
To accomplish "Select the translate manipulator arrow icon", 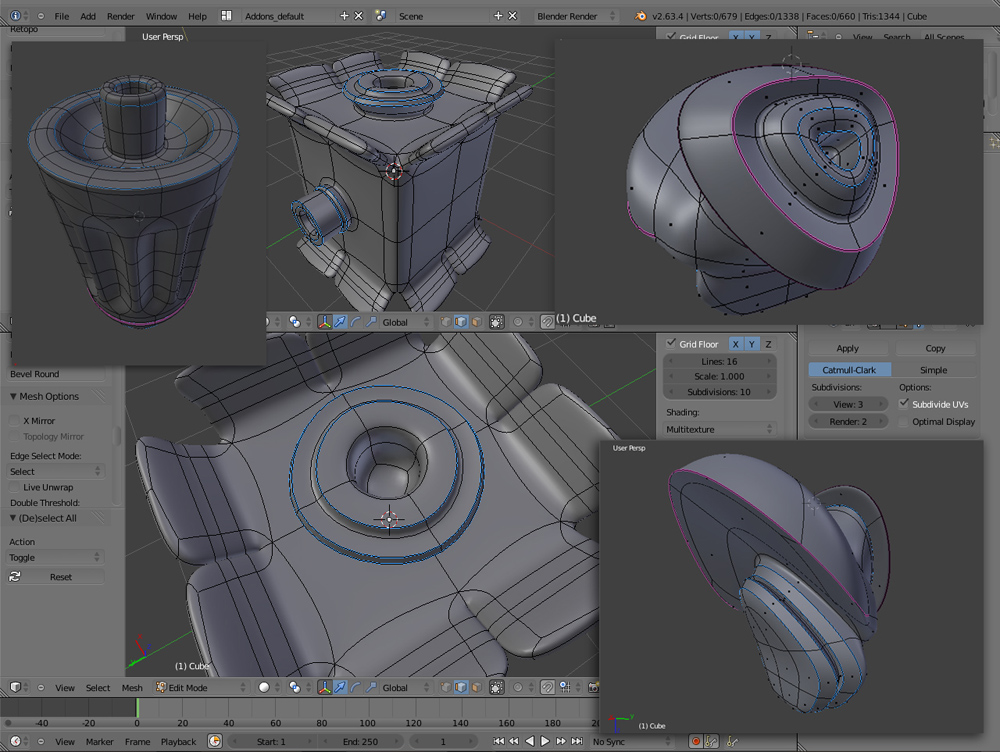I will click(340, 687).
